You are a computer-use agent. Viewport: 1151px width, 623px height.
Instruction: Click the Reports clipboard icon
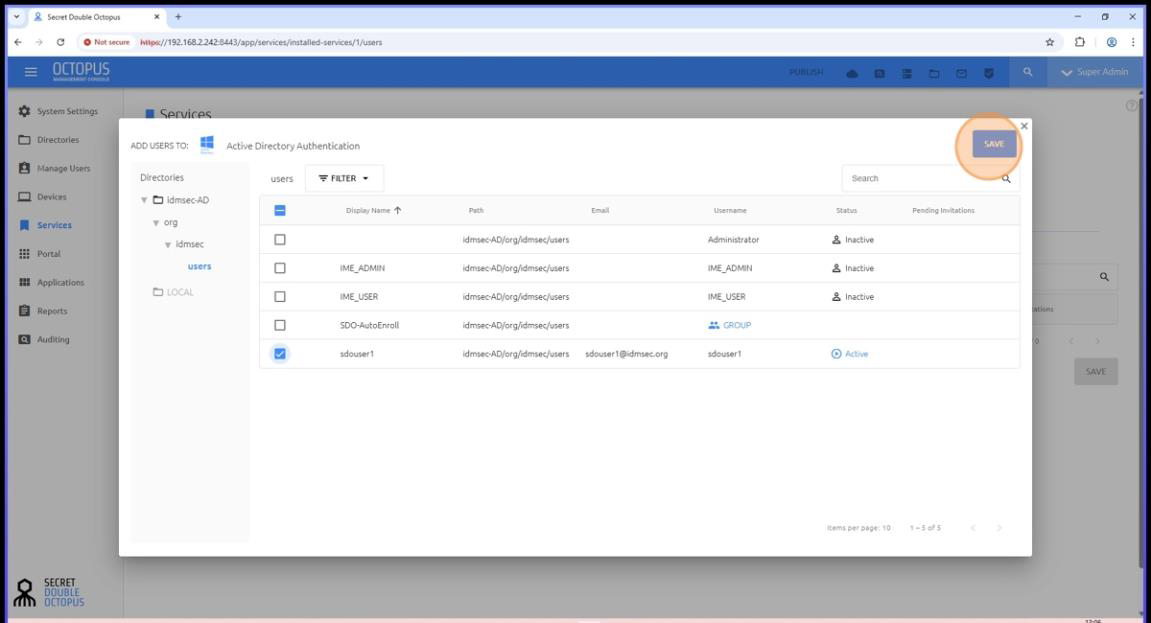(24, 311)
